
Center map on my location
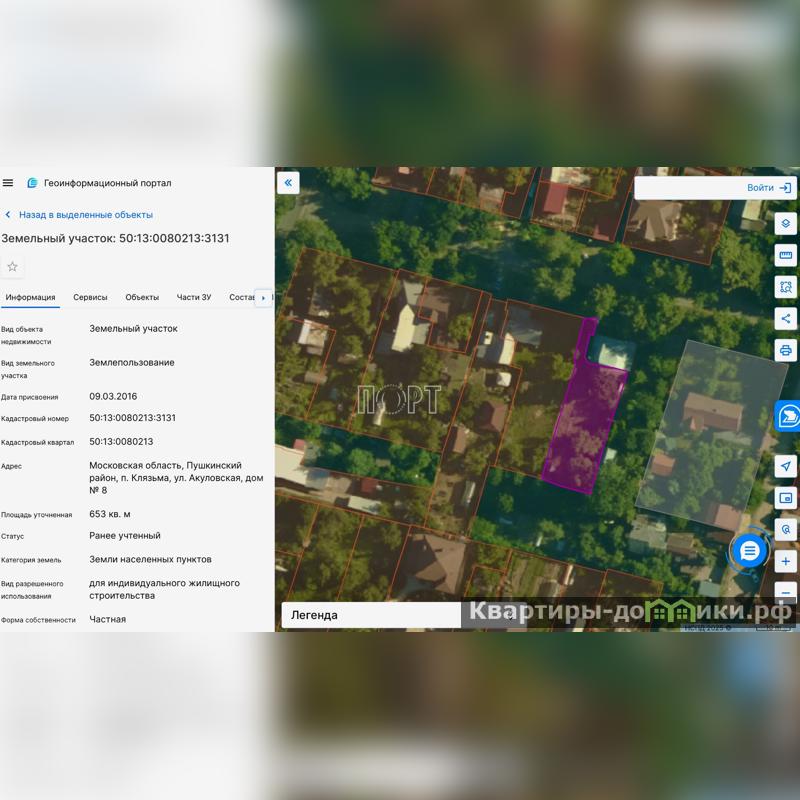point(786,466)
